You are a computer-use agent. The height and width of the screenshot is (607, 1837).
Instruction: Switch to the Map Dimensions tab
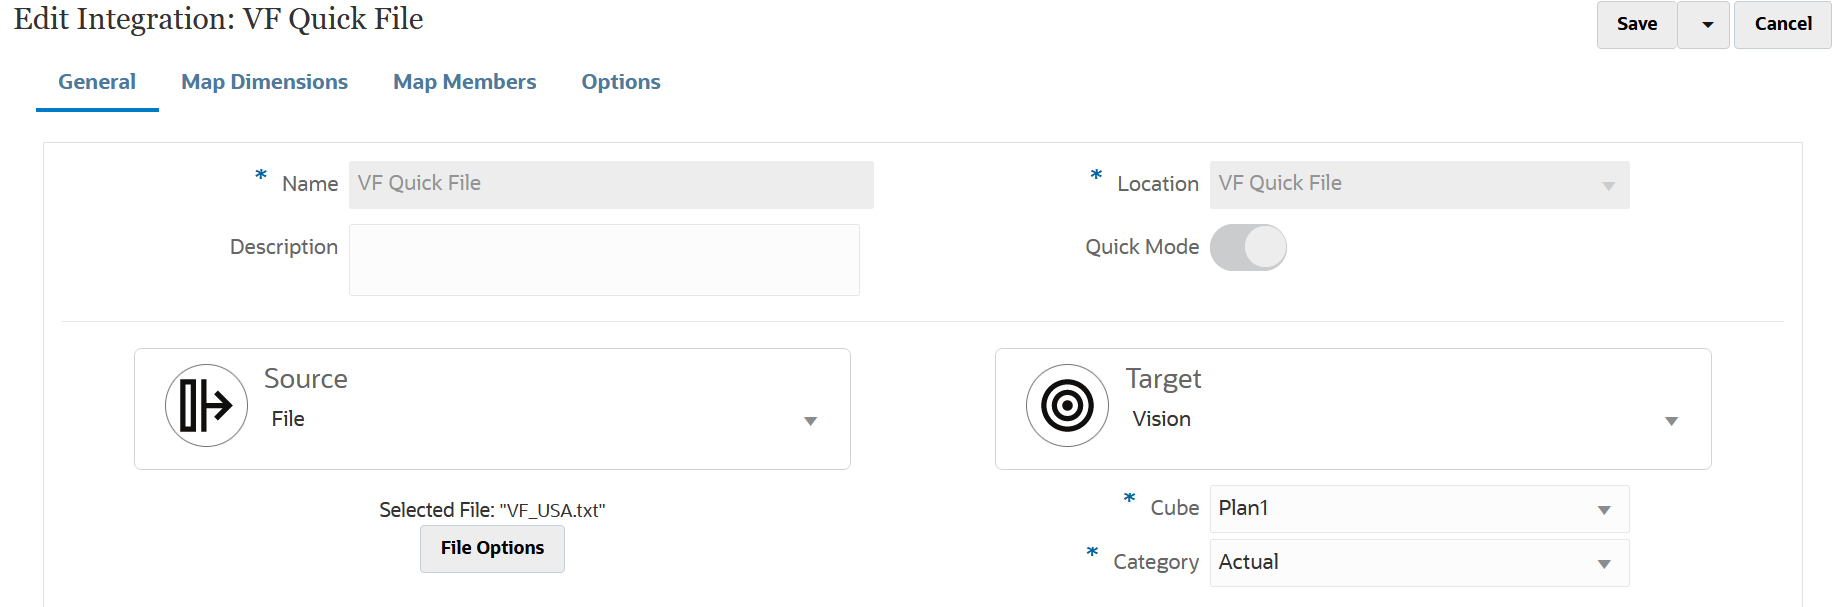pyautogui.click(x=264, y=82)
